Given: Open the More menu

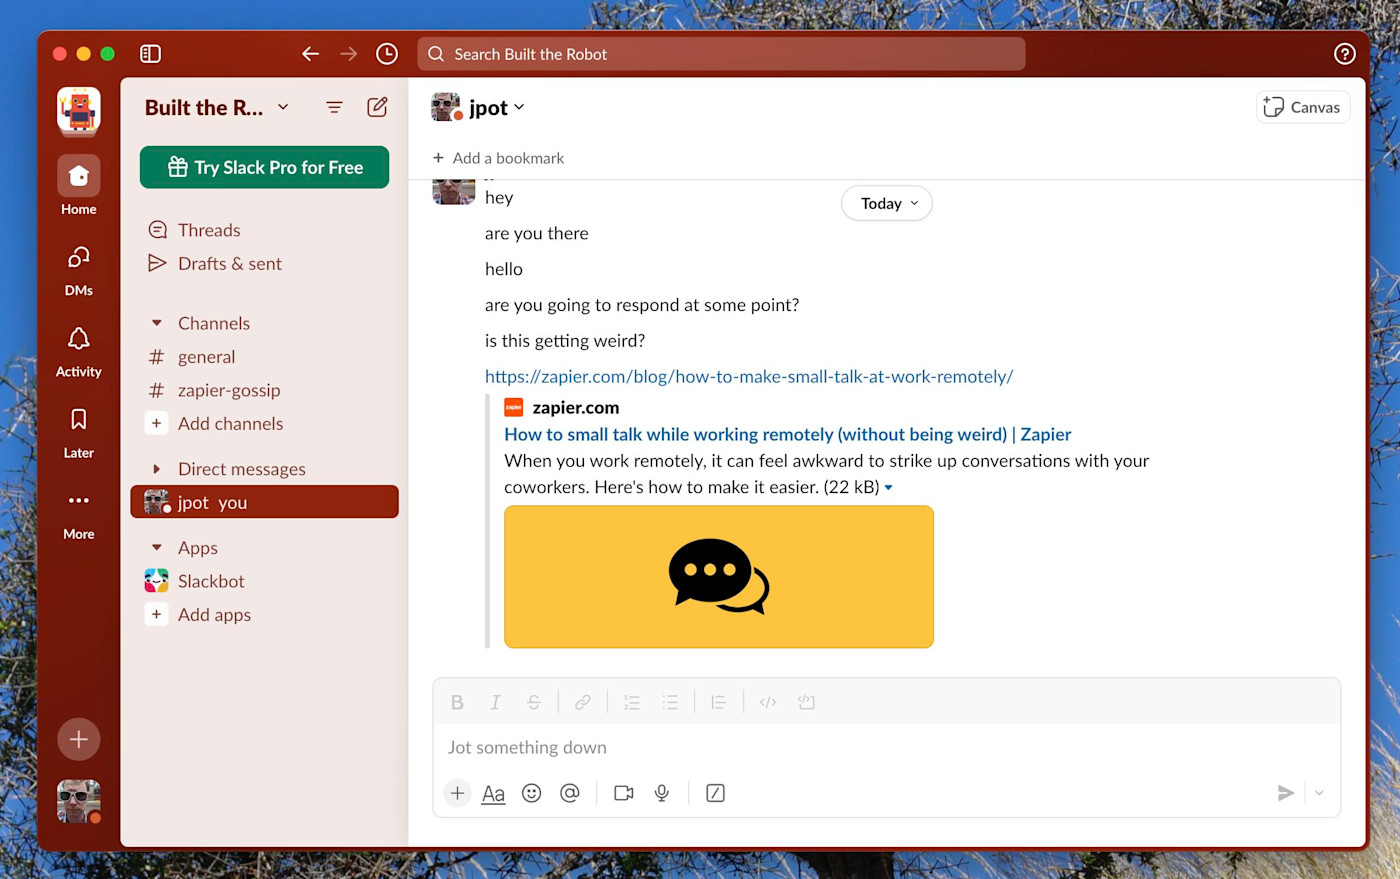Looking at the screenshot, I should pos(79,514).
